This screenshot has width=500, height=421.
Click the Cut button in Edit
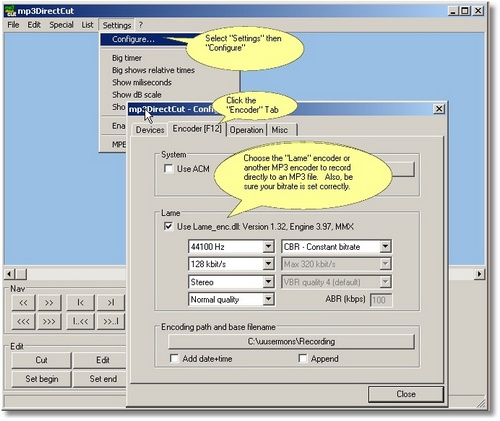(x=41, y=360)
